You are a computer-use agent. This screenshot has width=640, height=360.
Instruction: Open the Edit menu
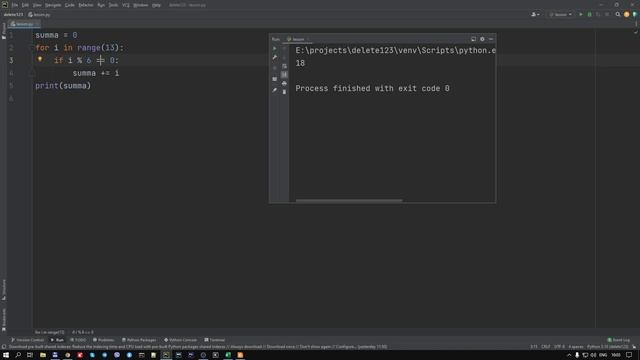point(25,5)
